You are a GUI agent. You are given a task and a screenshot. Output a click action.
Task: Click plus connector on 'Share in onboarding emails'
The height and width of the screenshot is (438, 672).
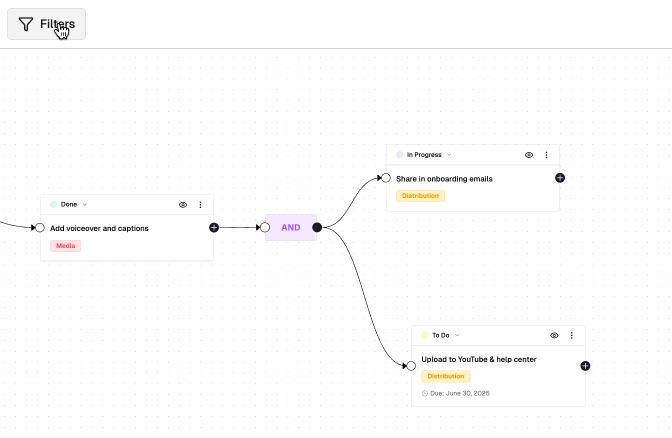click(x=560, y=178)
